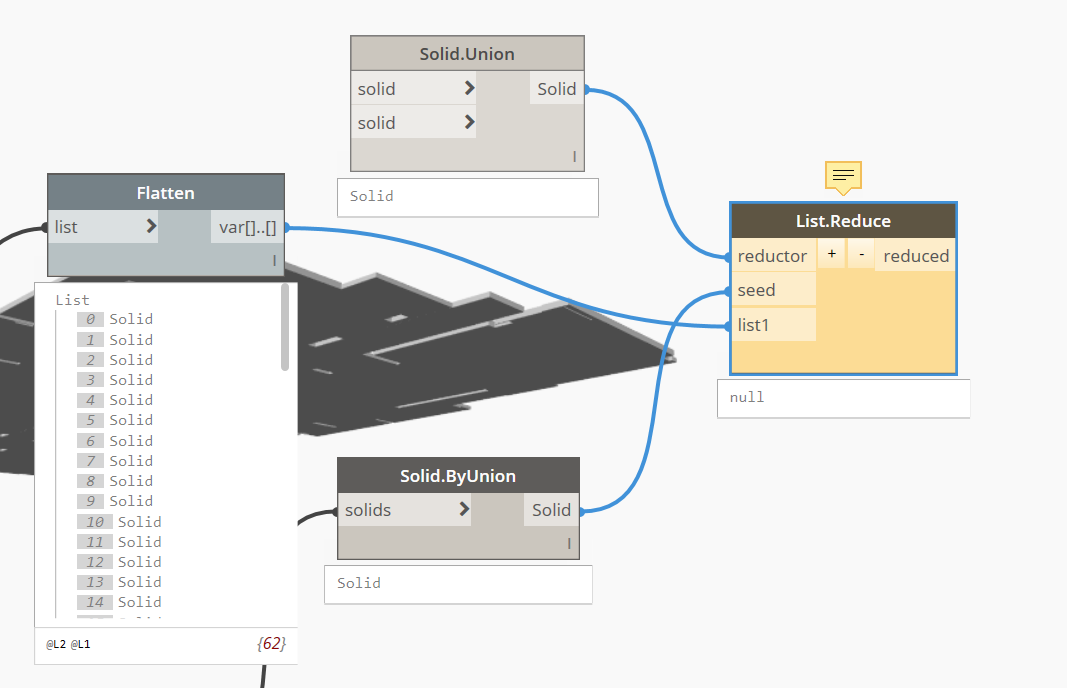This screenshot has width=1067, height=688.
Task: Click Solid output port of Solid.ByUnion
Action: coord(551,510)
